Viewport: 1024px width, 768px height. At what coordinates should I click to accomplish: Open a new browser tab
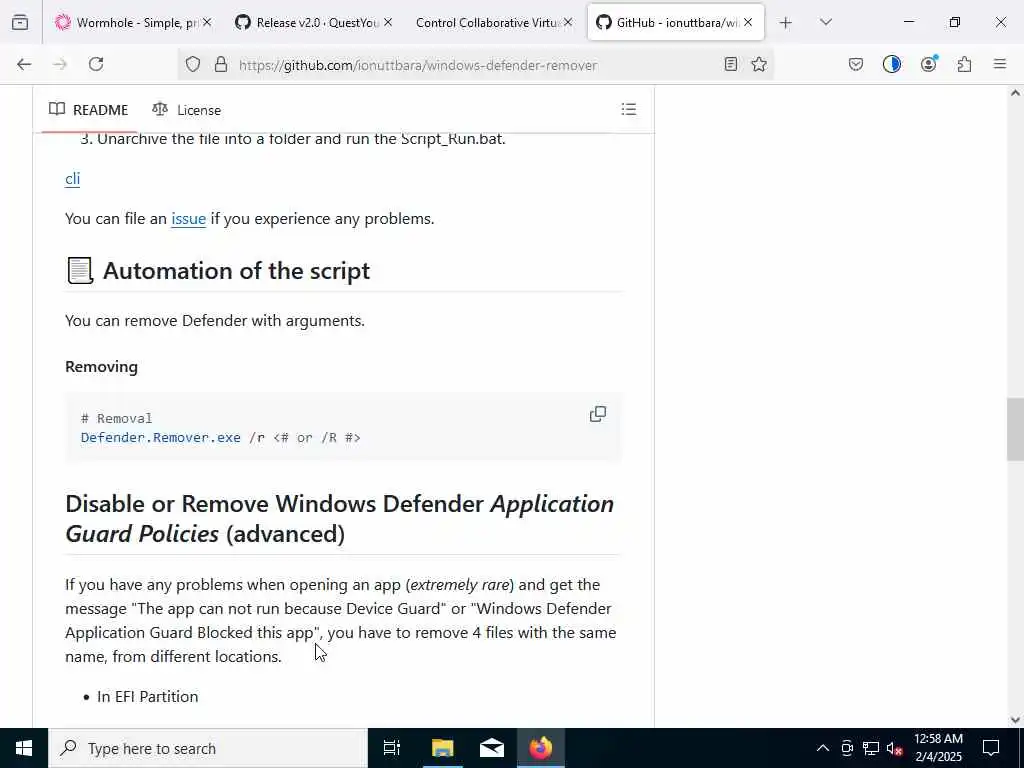pyautogui.click(x=786, y=23)
